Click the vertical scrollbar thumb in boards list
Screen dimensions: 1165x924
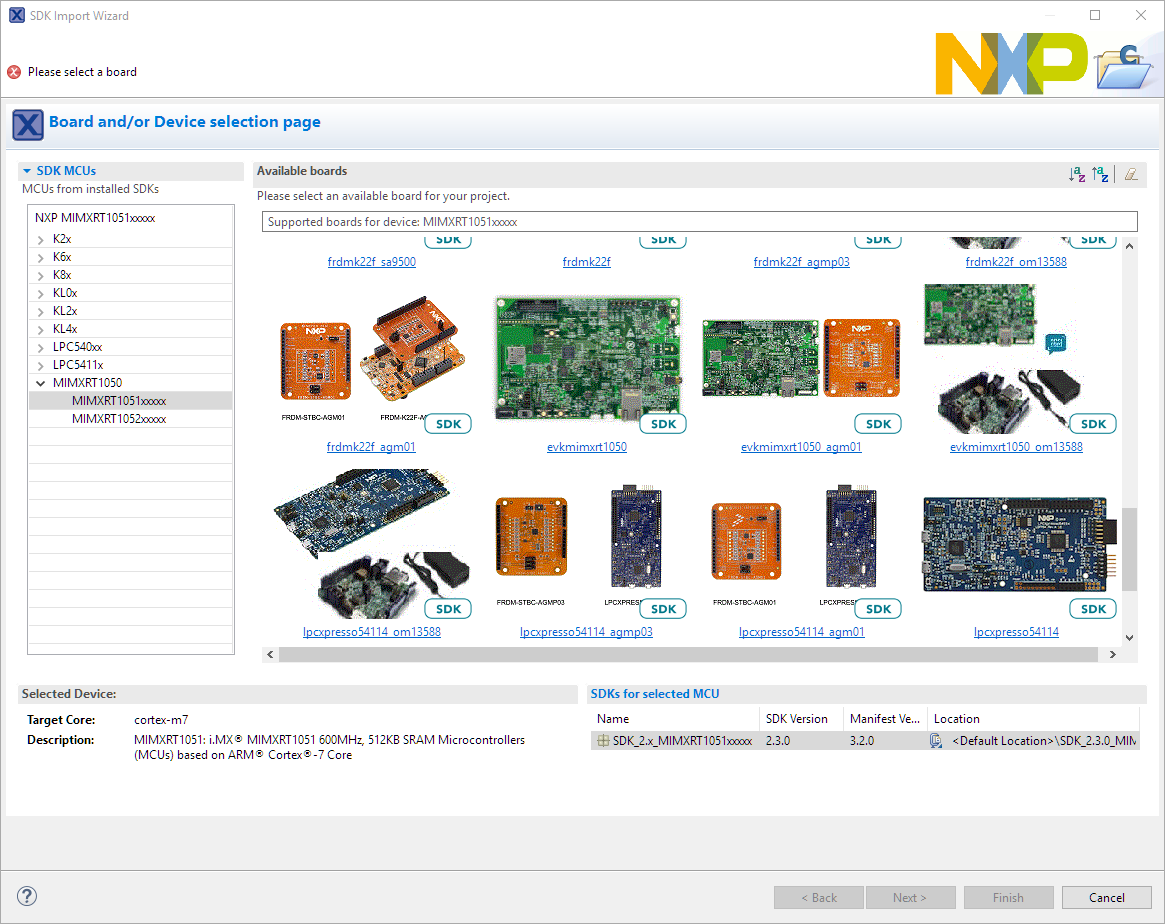[1129, 549]
